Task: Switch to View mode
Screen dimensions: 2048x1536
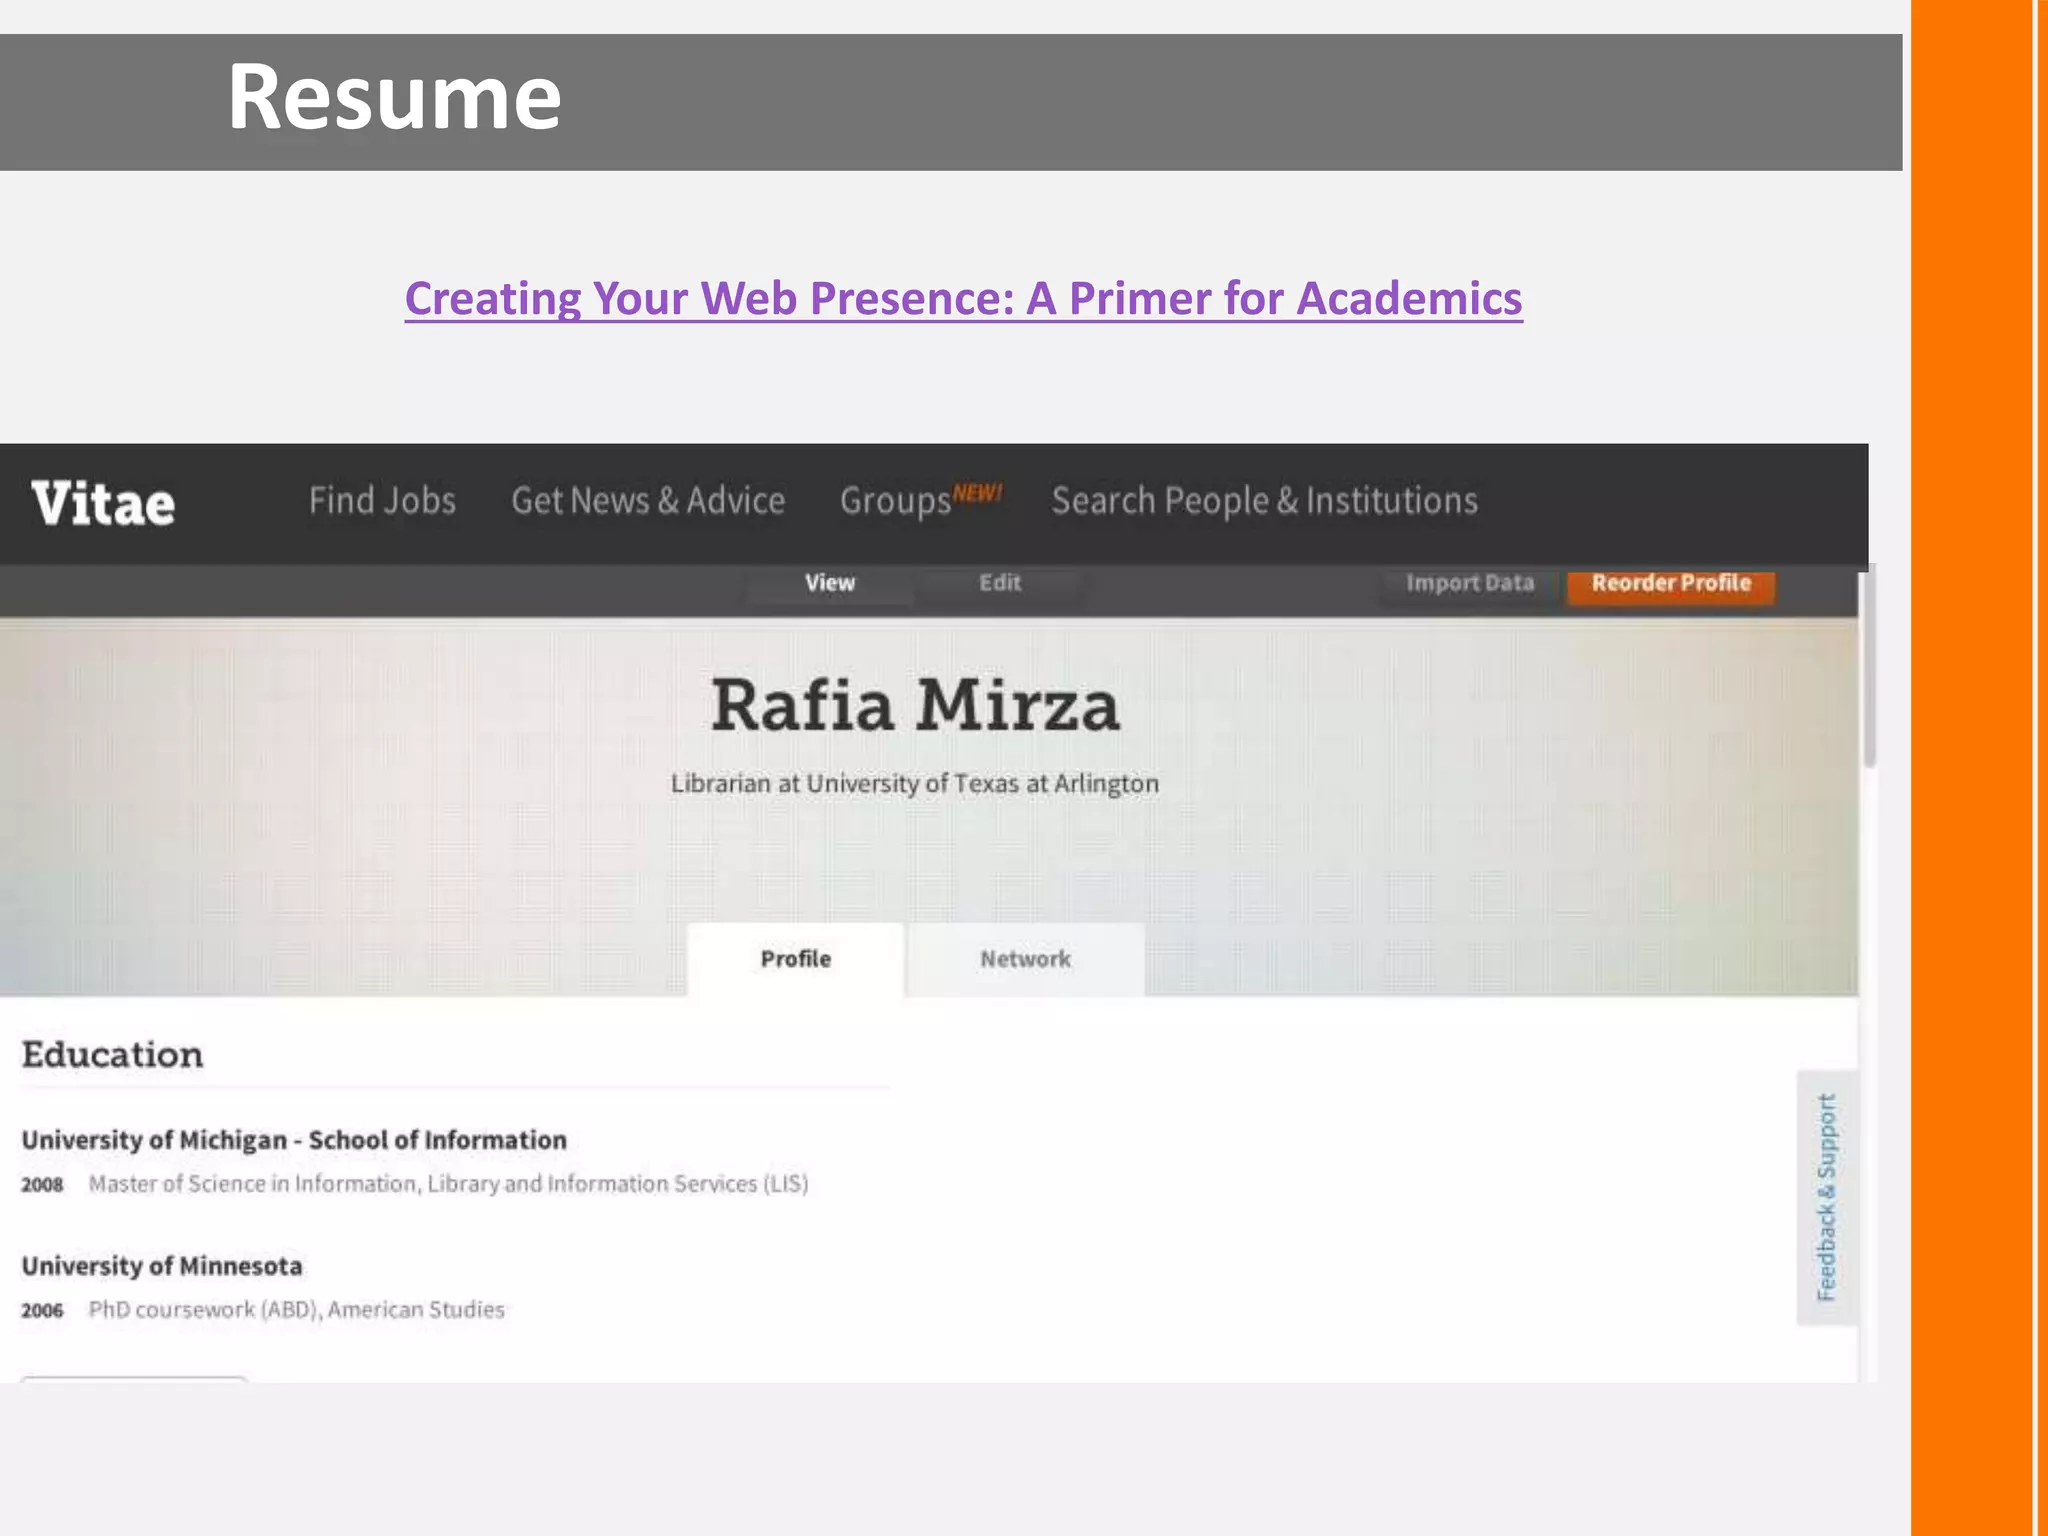Action: coord(830,583)
